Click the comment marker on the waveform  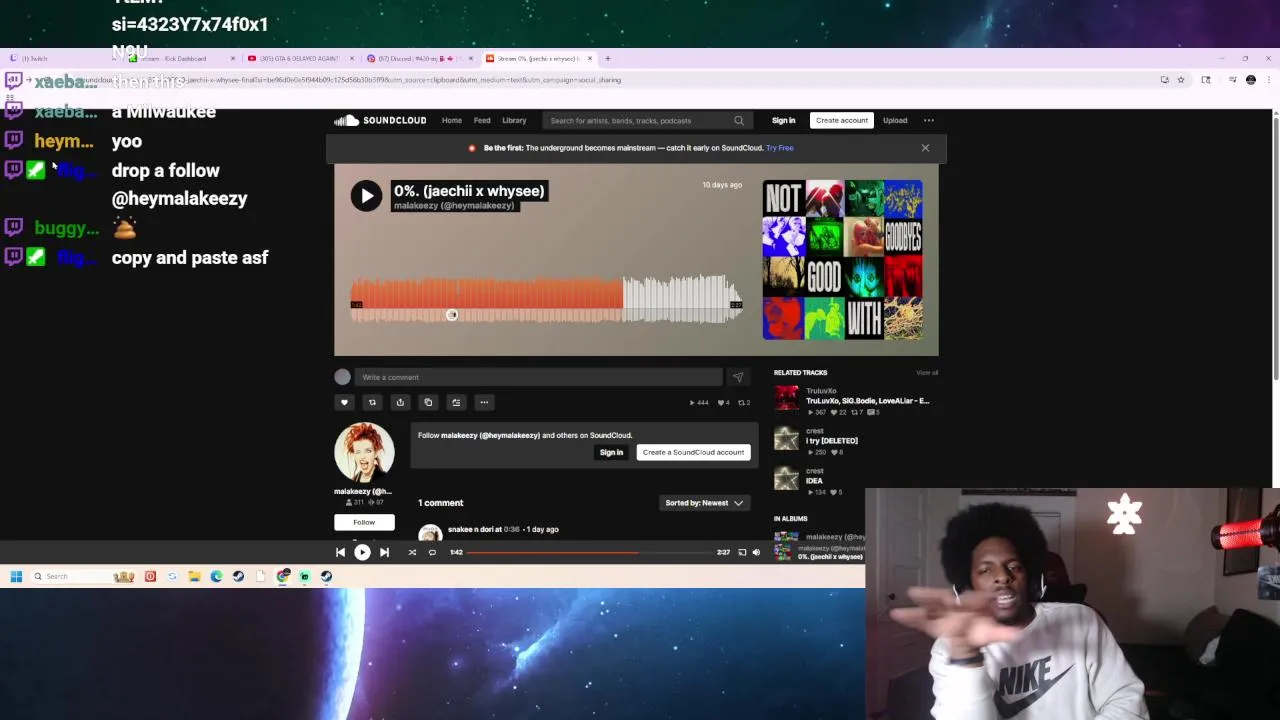click(x=452, y=315)
